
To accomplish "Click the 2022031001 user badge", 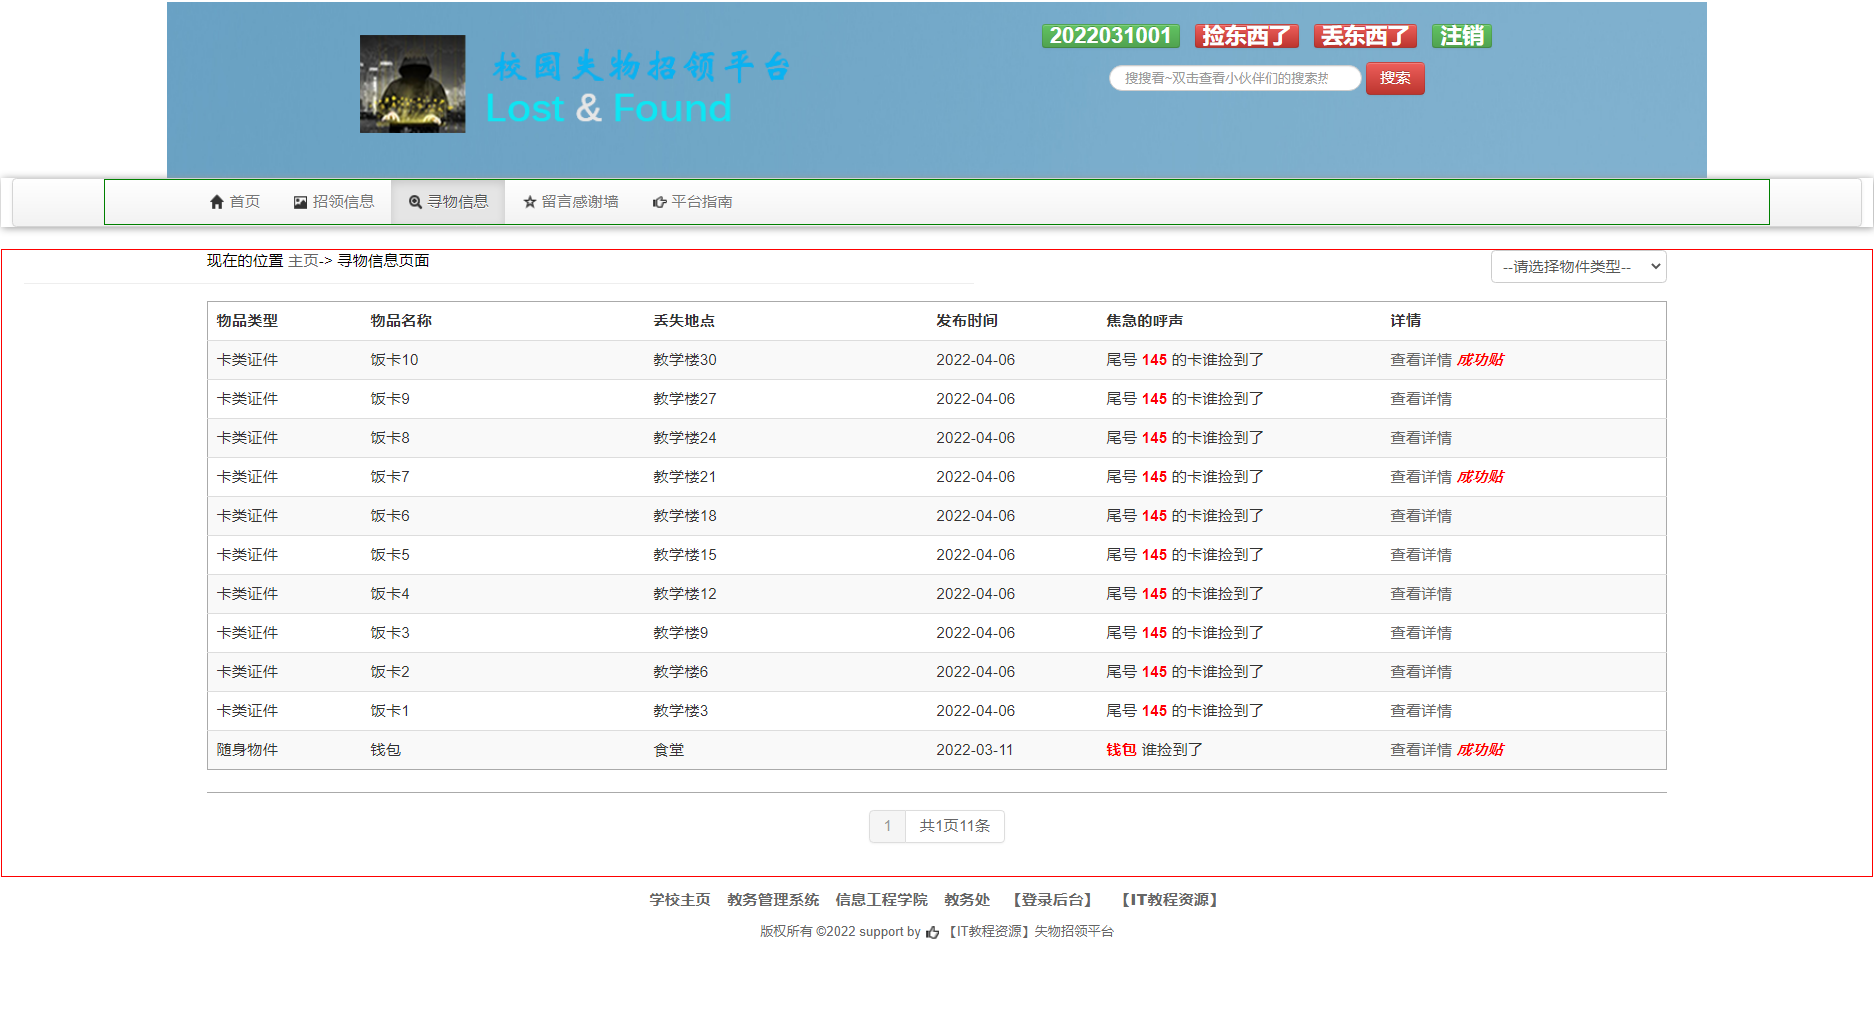I will coord(1110,36).
